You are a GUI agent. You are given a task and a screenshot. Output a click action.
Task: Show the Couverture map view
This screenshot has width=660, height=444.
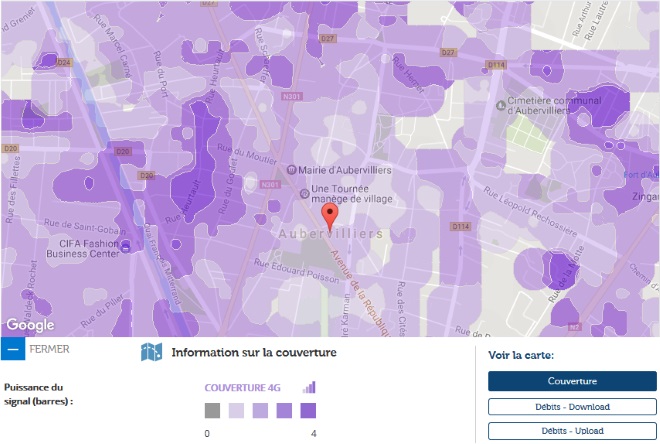[x=572, y=381]
